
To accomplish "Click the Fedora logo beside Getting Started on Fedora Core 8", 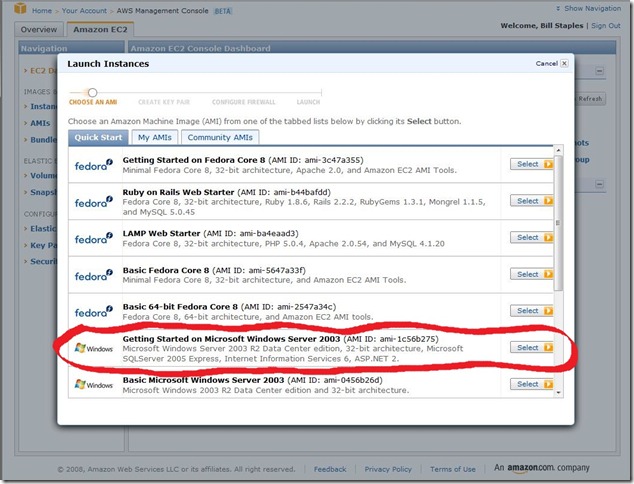I will tap(94, 165).
